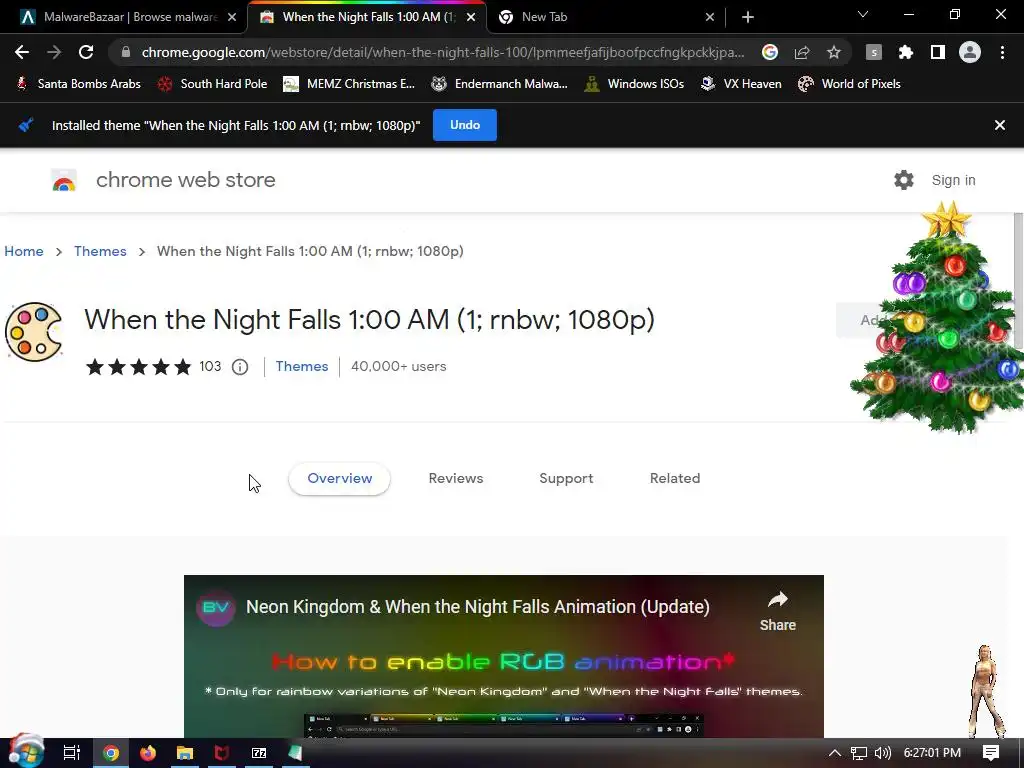Open Windows ISOs bookmark

tap(635, 84)
